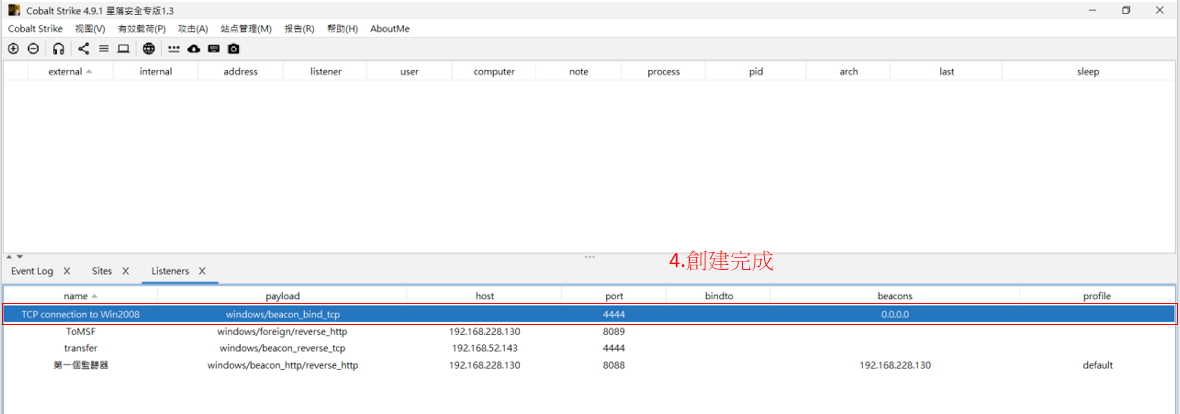Click windows/beacon_reverse_tcp payload cell
This screenshot has width=1180, height=414.
tap(282, 348)
